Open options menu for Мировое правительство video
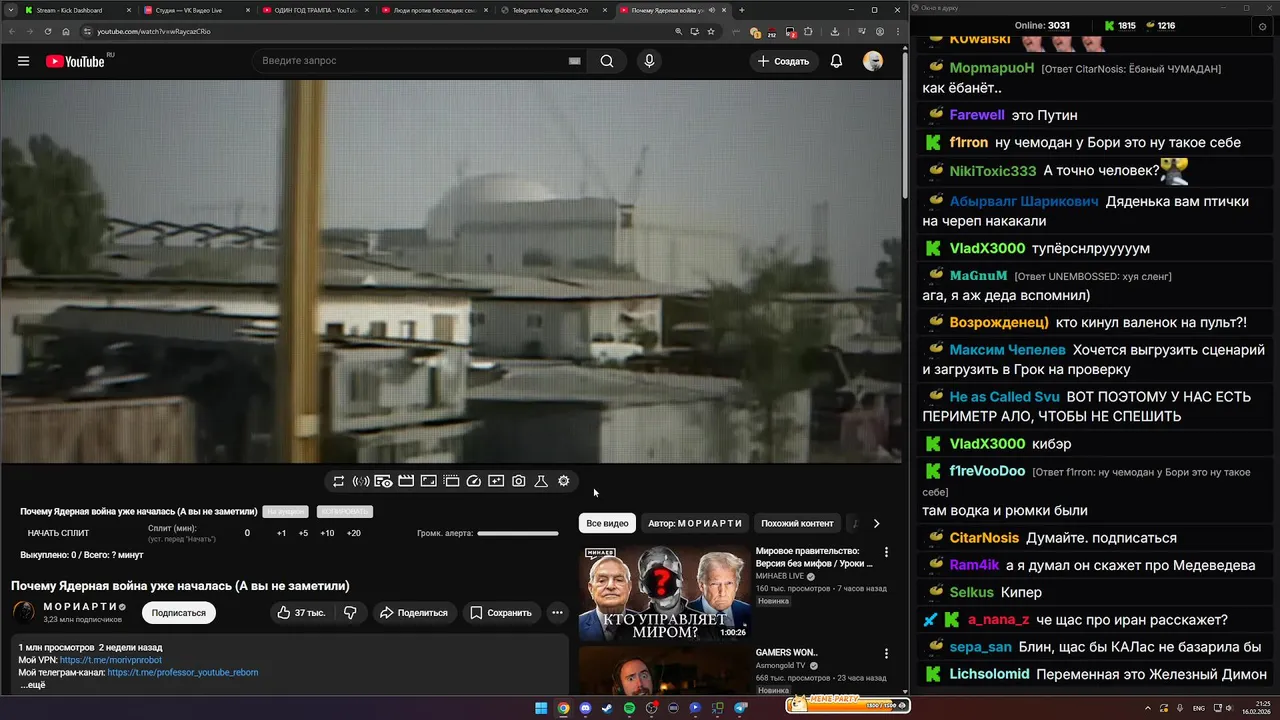Screen dimensions: 1280x720 point(886,552)
